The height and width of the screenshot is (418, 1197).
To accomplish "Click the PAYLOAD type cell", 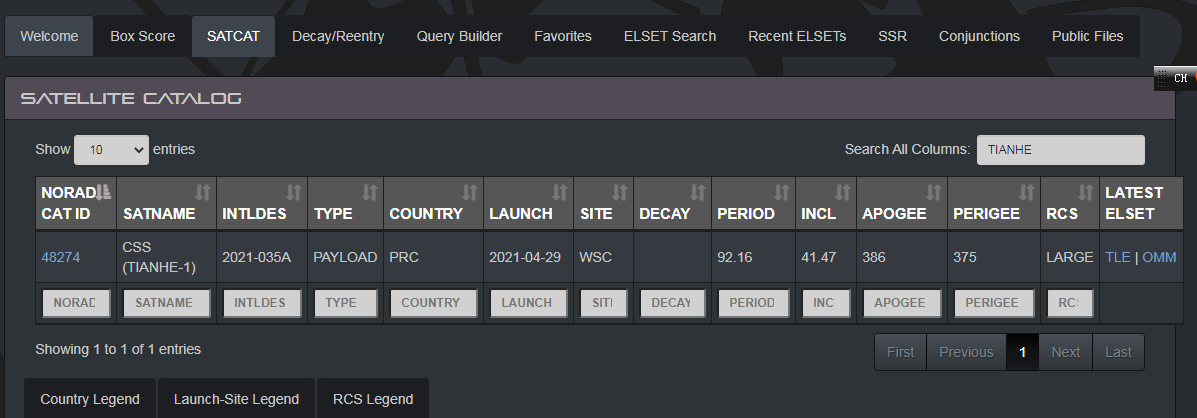I will coord(345,257).
